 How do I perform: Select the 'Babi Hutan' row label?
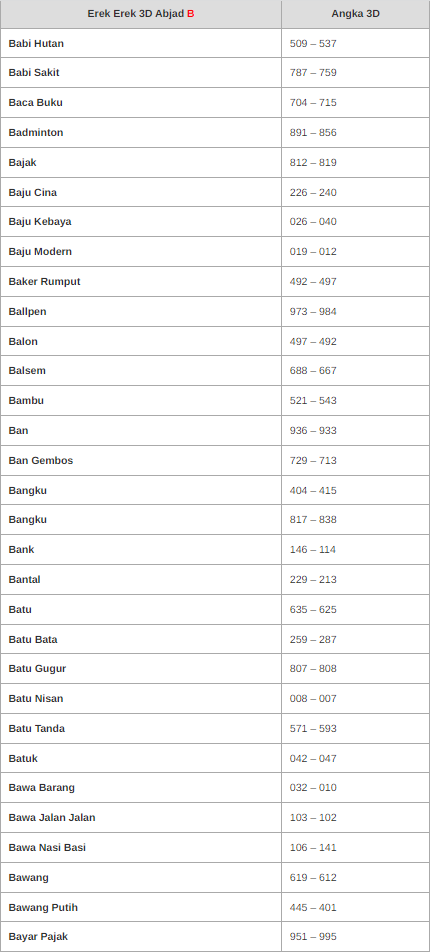(36, 44)
